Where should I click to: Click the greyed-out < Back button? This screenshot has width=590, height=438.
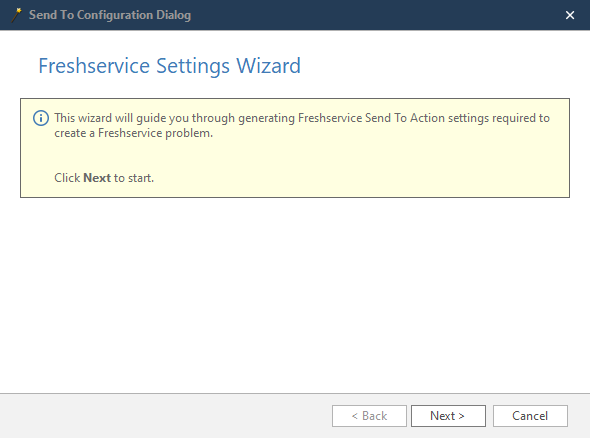[x=369, y=416]
